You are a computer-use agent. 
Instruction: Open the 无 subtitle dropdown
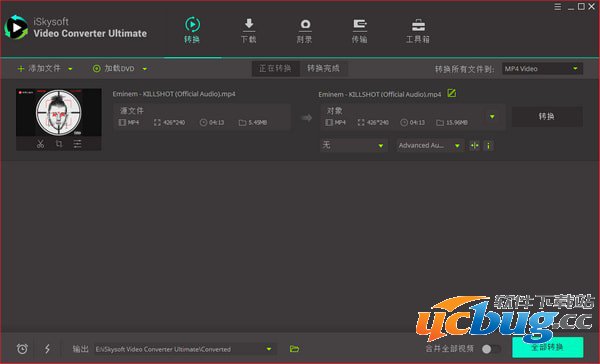[354, 145]
